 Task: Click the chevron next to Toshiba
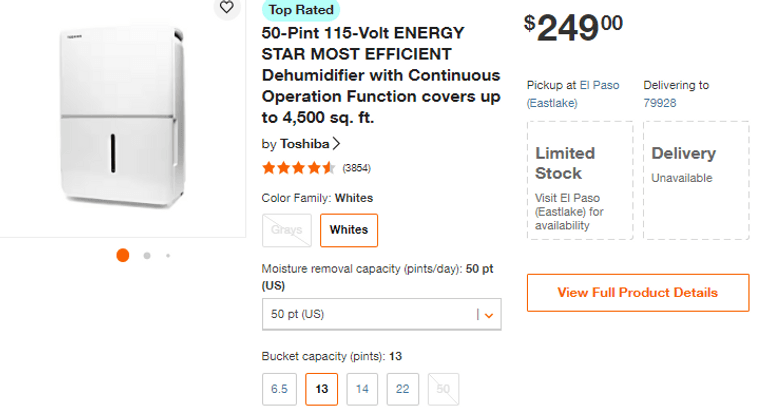[x=337, y=144]
